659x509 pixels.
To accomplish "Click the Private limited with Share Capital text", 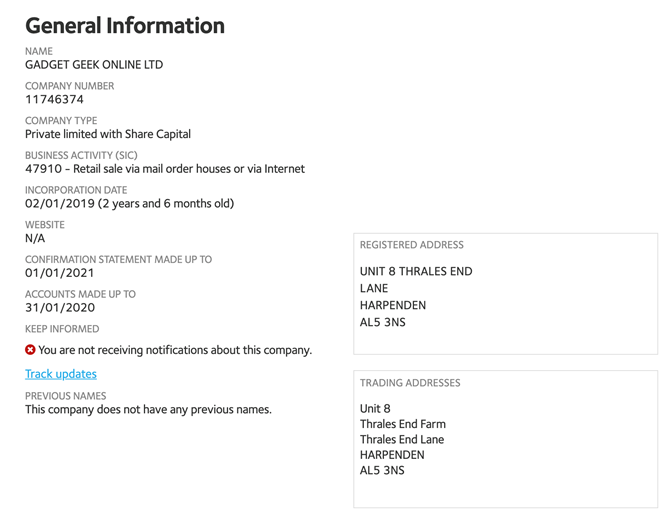I will pyautogui.click(x=108, y=134).
